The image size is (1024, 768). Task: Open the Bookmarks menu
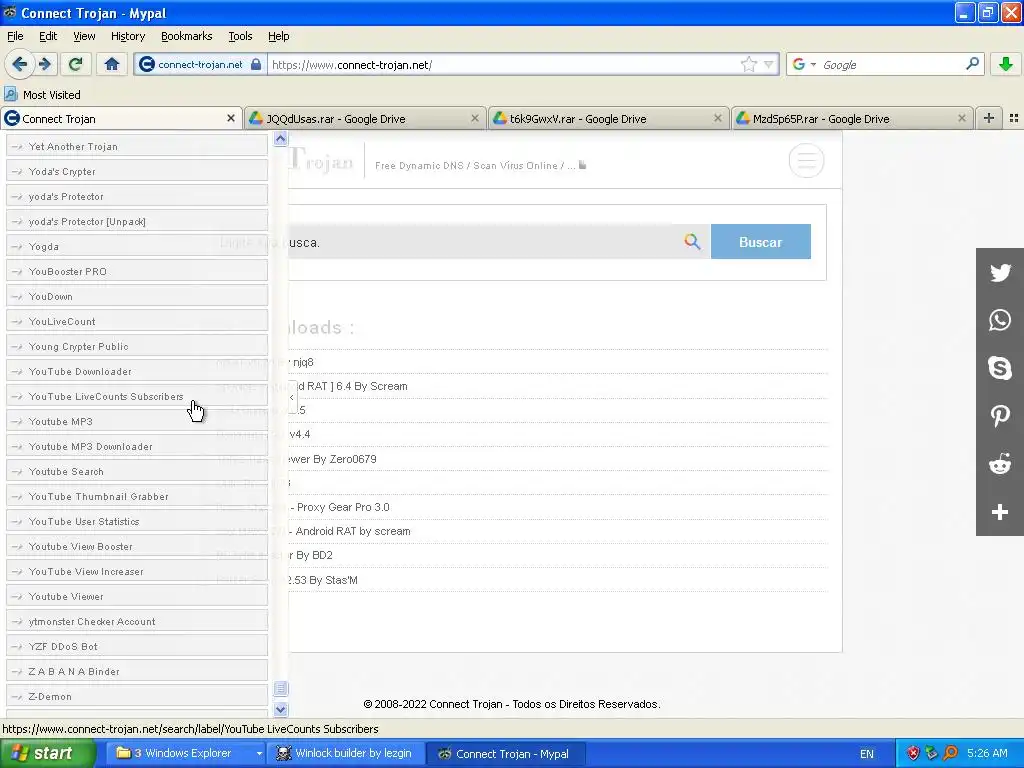click(x=186, y=36)
